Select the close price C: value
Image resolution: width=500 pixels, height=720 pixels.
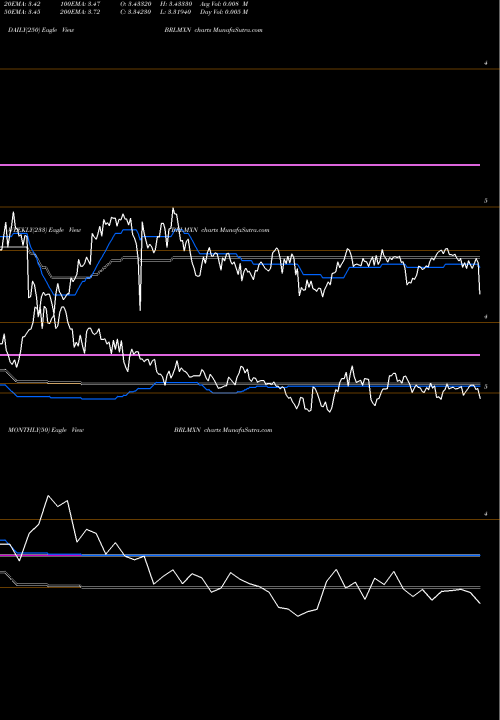[x=135, y=12]
